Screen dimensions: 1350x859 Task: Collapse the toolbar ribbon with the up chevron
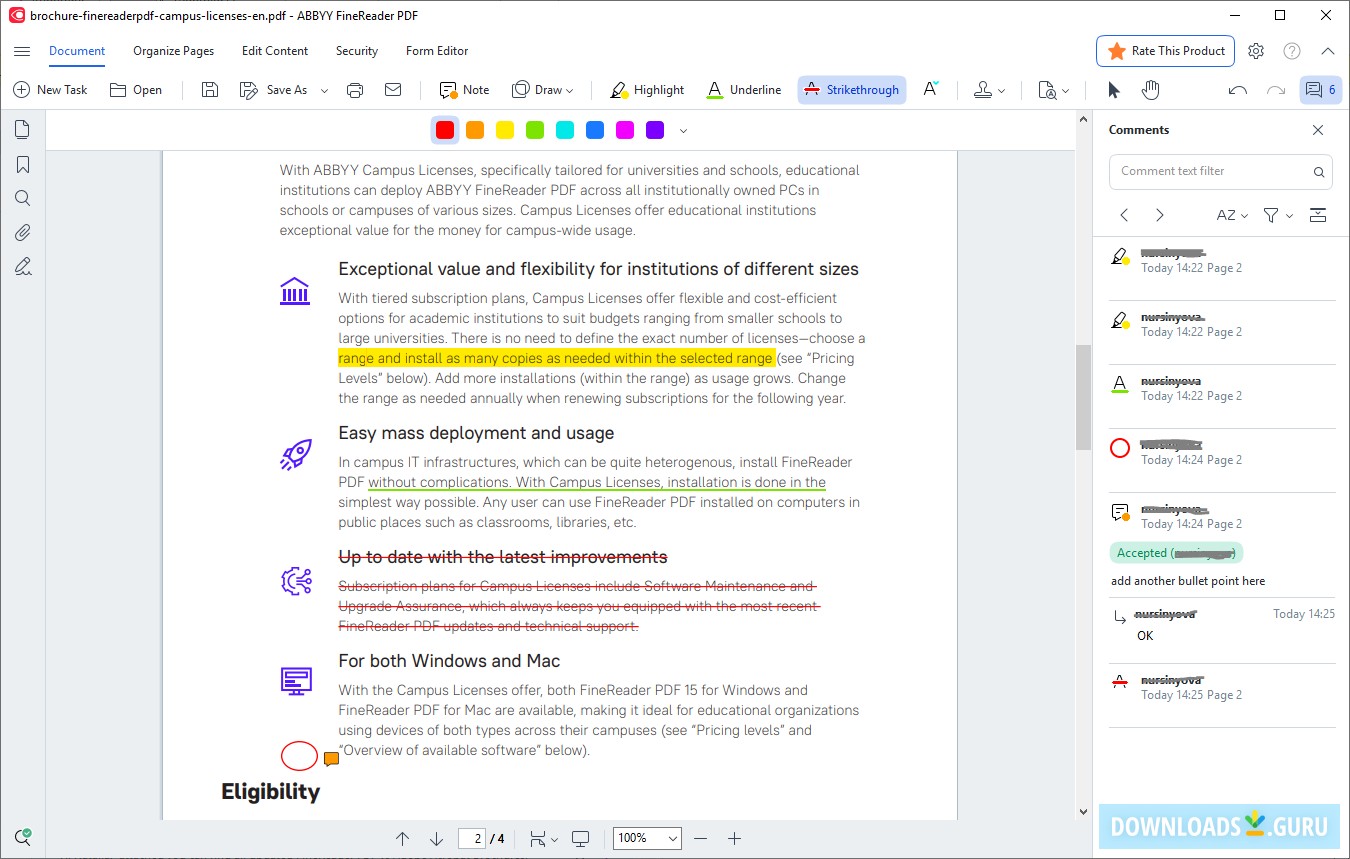(1328, 51)
